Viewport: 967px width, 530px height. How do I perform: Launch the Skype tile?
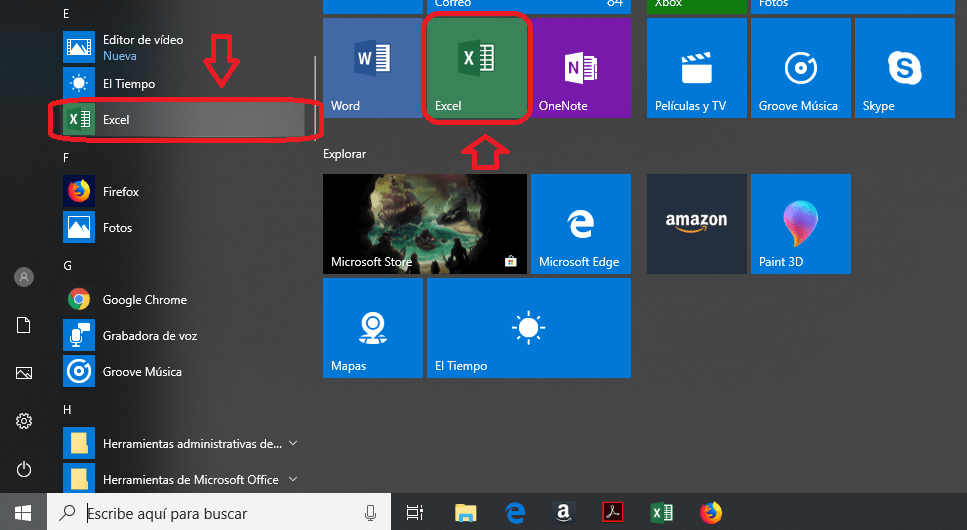(905, 68)
